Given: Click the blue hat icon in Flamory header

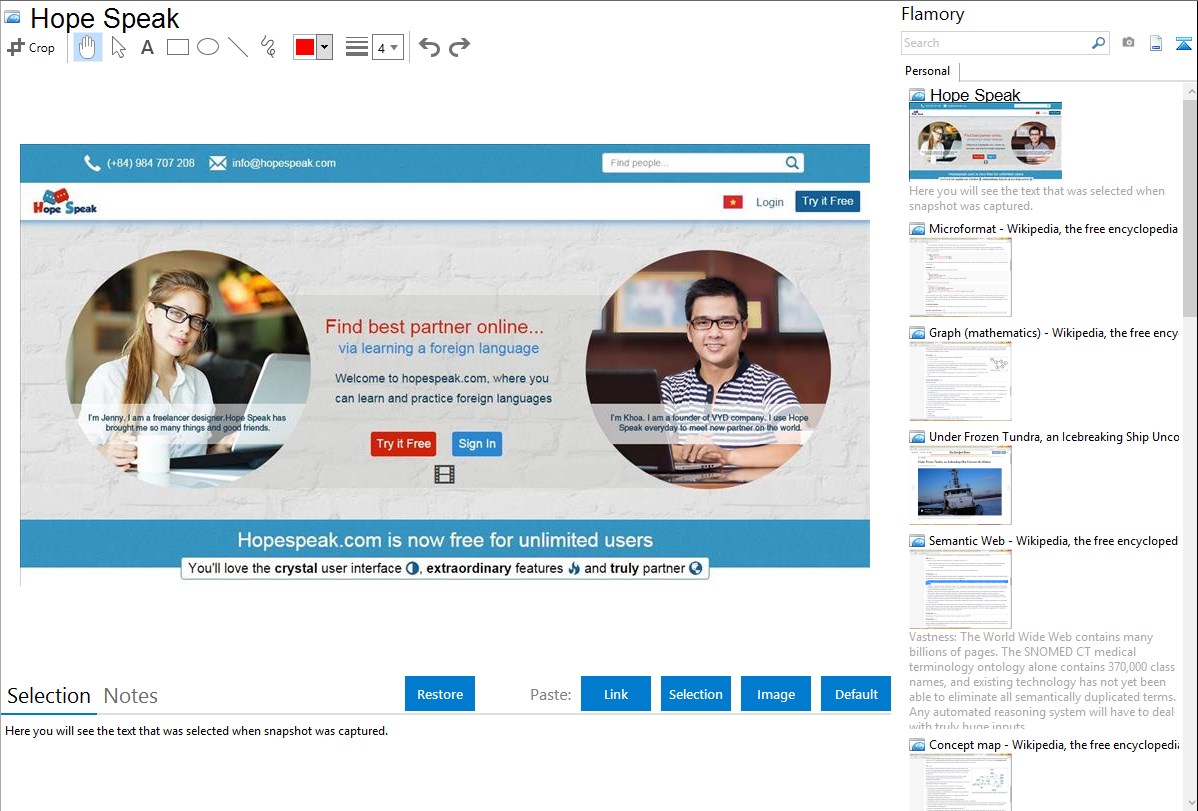Looking at the screenshot, I should (1183, 43).
